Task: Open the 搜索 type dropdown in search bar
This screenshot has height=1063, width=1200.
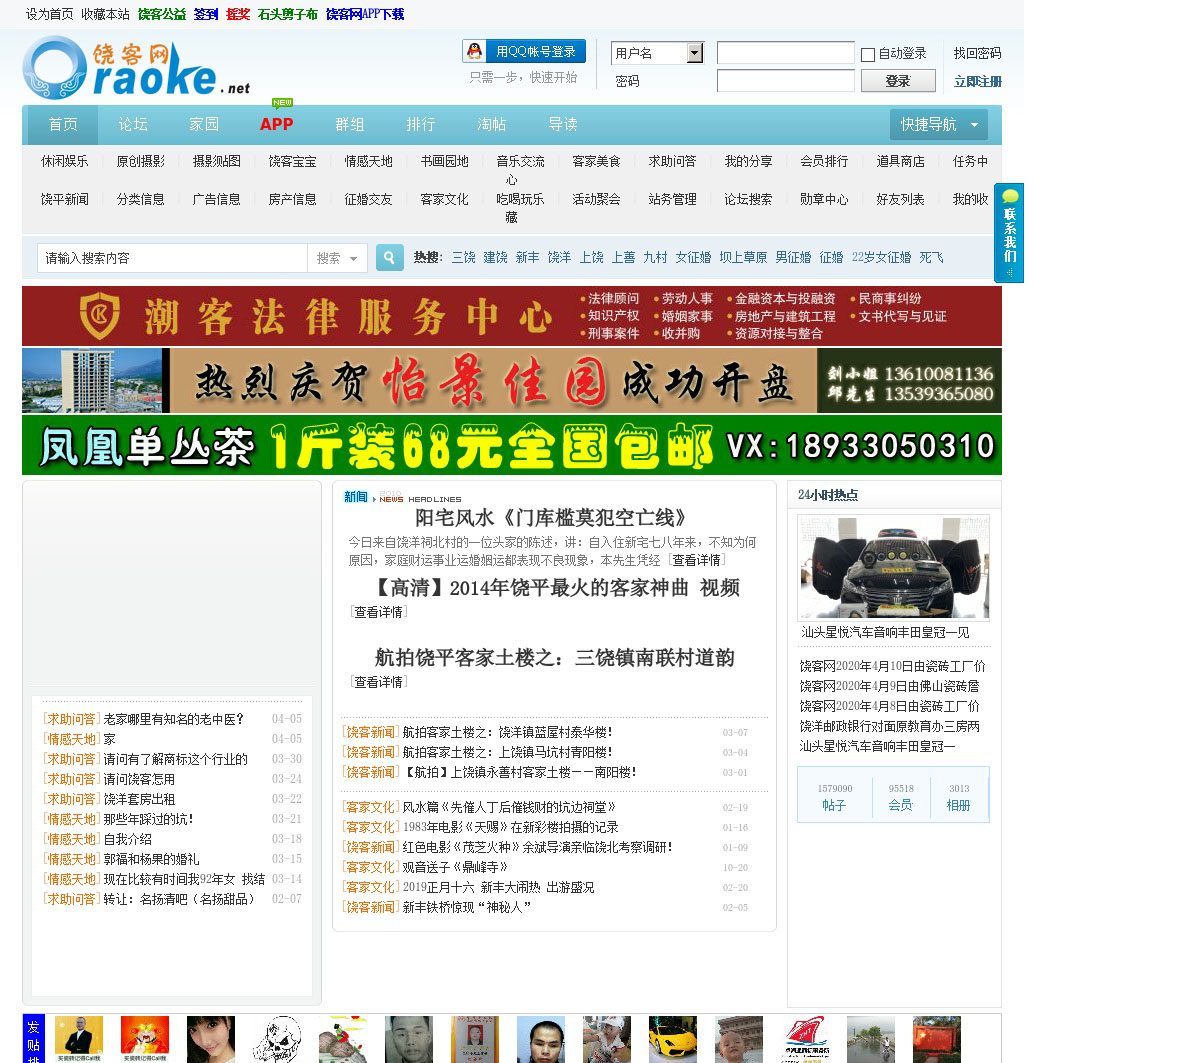Action: click(x=337, y=258)
